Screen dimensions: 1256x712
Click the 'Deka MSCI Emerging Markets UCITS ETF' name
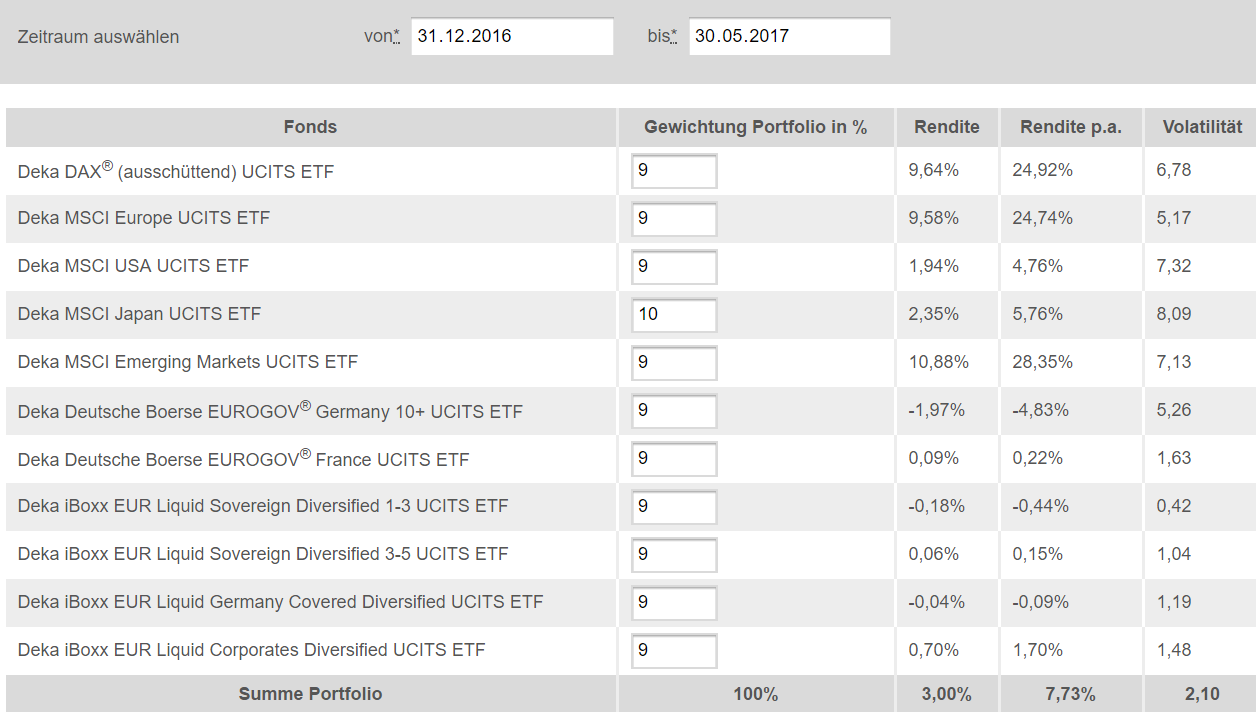point(188,362)
